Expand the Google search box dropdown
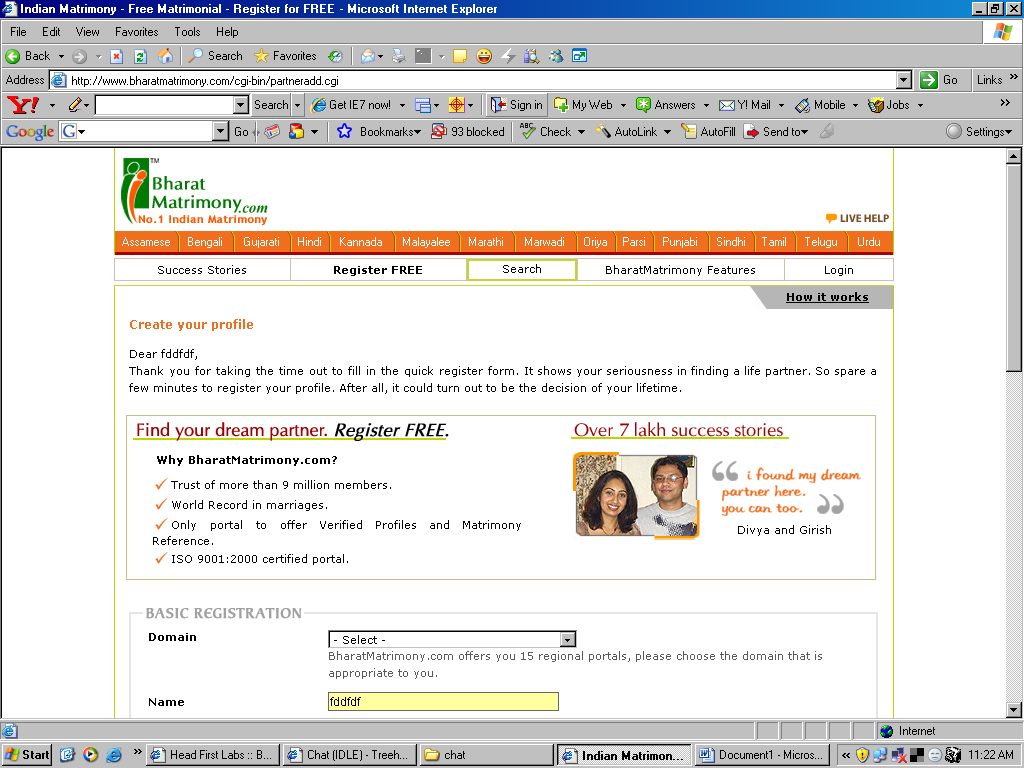Screen dimensions: 1024x768 pyautogui.click(x=221, y=132)
